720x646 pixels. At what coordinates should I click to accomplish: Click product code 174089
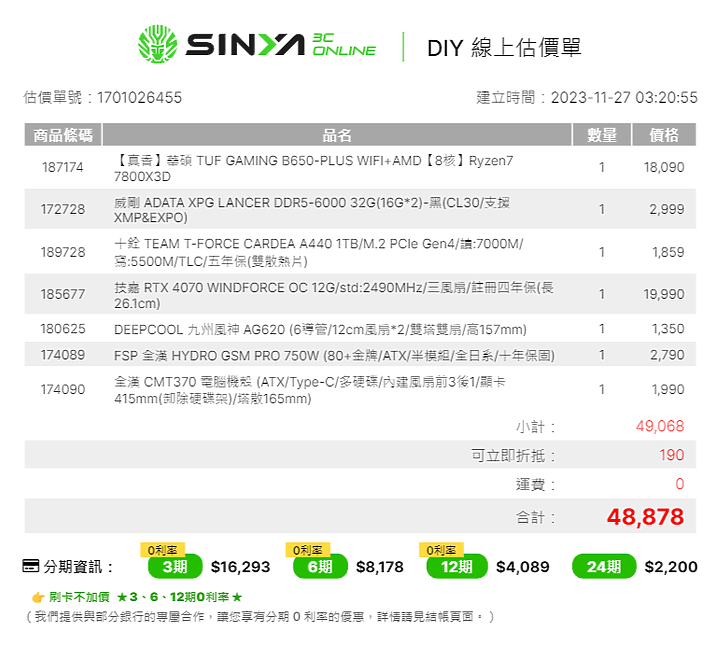63,355
